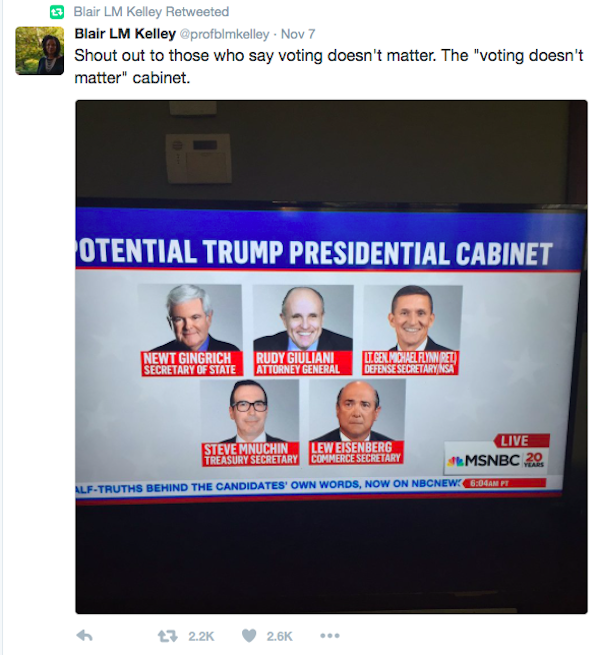
Task: Click the tweet text about voting
Action: pyautogui.click(x=329, y=66)
